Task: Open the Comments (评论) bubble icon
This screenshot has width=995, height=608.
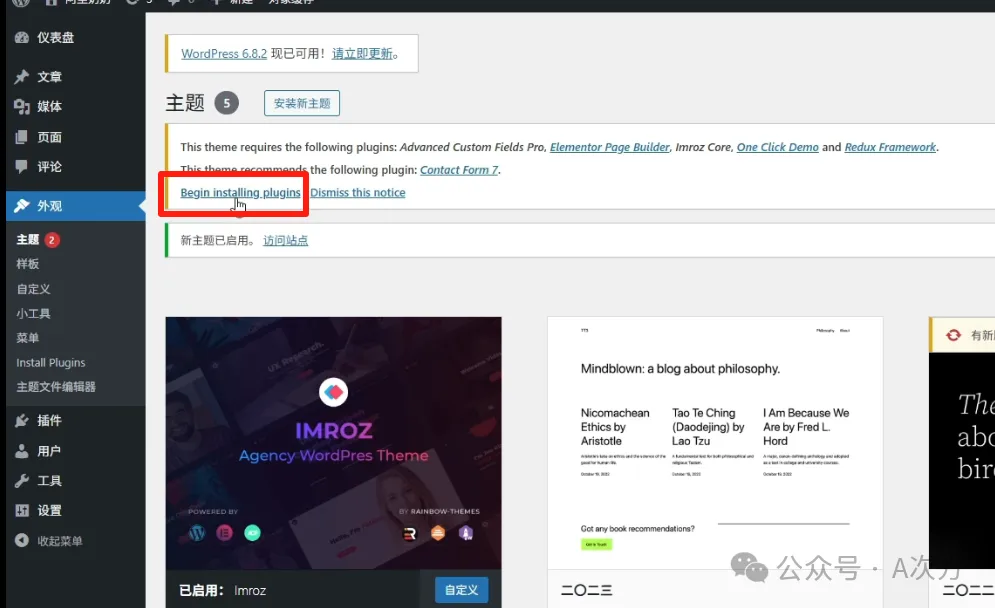Action: 22,167
